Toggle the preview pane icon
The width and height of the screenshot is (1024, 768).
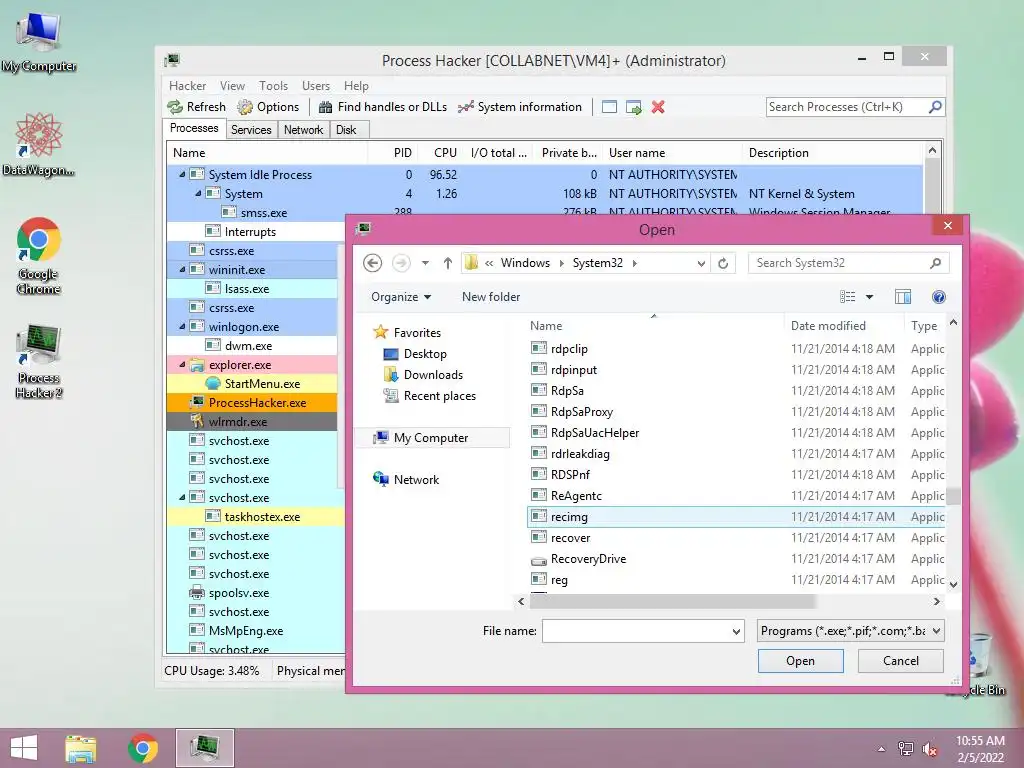[903, 297]
